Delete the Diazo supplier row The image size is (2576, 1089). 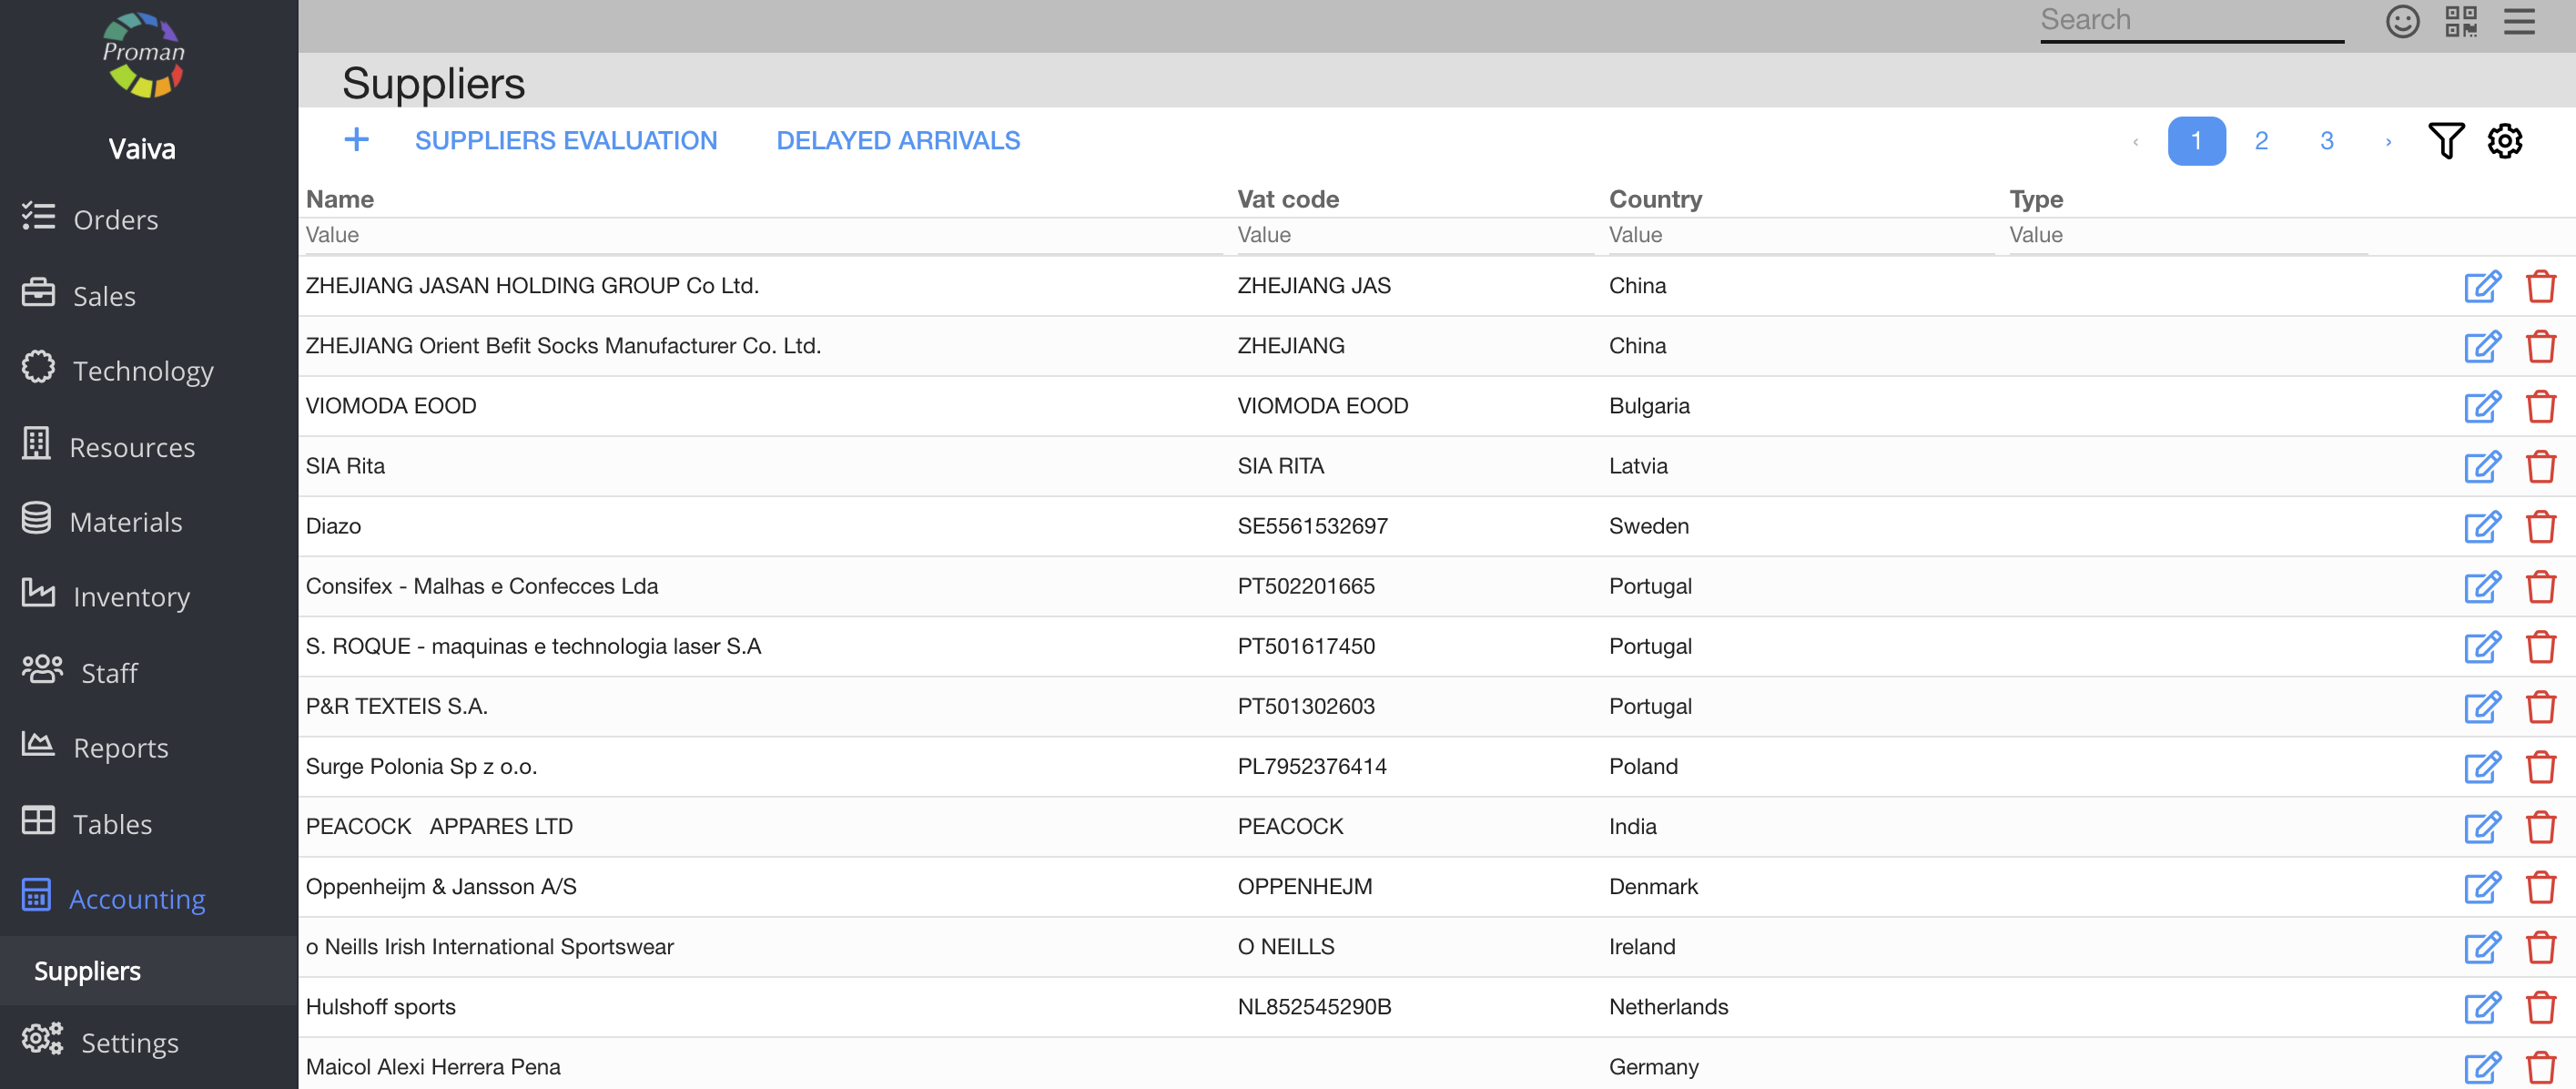[x=2540, y=526]
